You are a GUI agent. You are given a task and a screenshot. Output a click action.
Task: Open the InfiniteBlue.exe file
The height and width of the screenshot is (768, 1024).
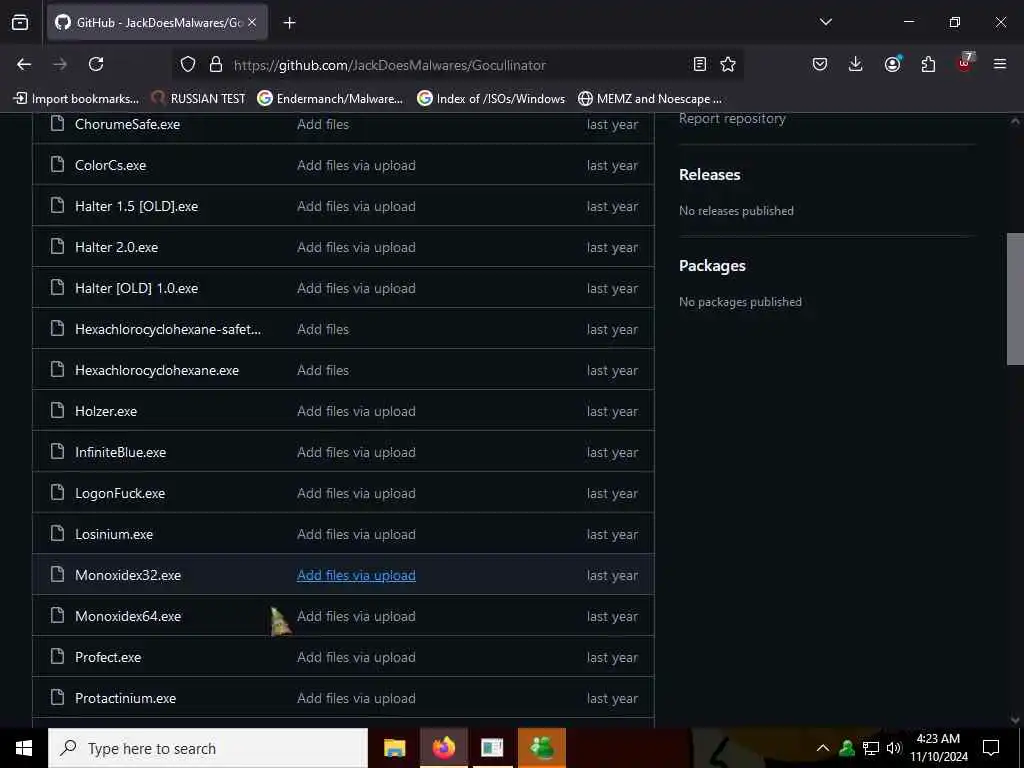click(120, 452)
